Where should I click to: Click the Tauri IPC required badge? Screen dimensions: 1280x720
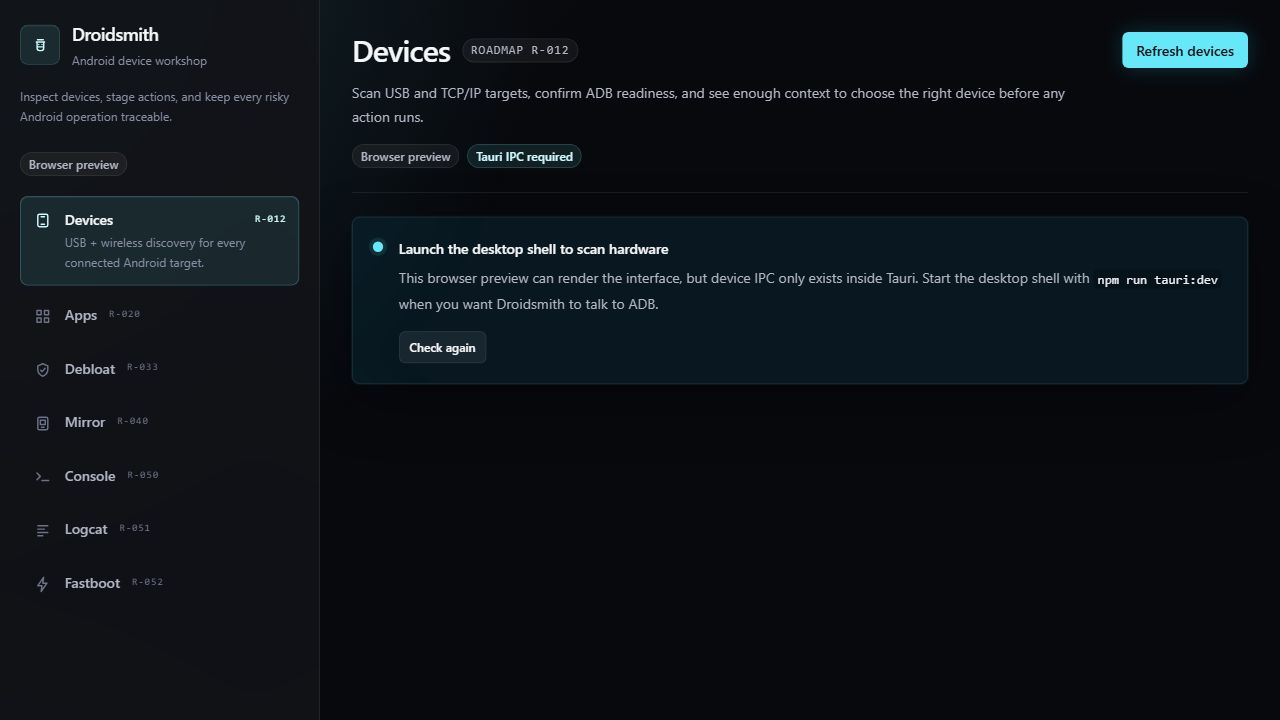[x=524, y=156]
